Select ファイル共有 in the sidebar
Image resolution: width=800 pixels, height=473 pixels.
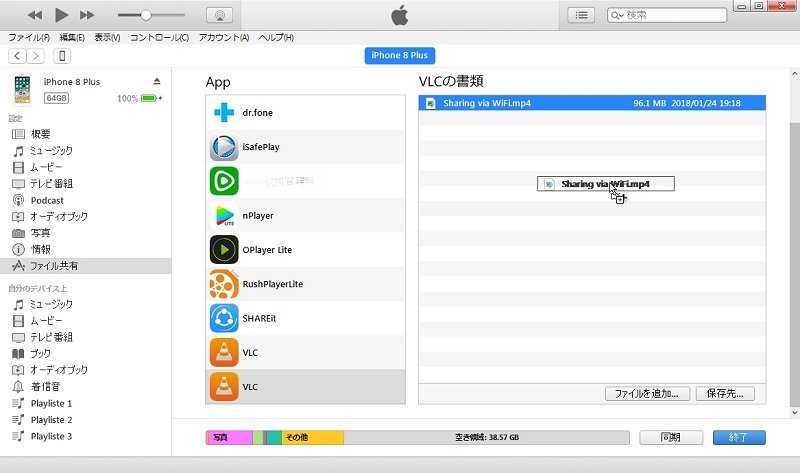tap(86, 266)
